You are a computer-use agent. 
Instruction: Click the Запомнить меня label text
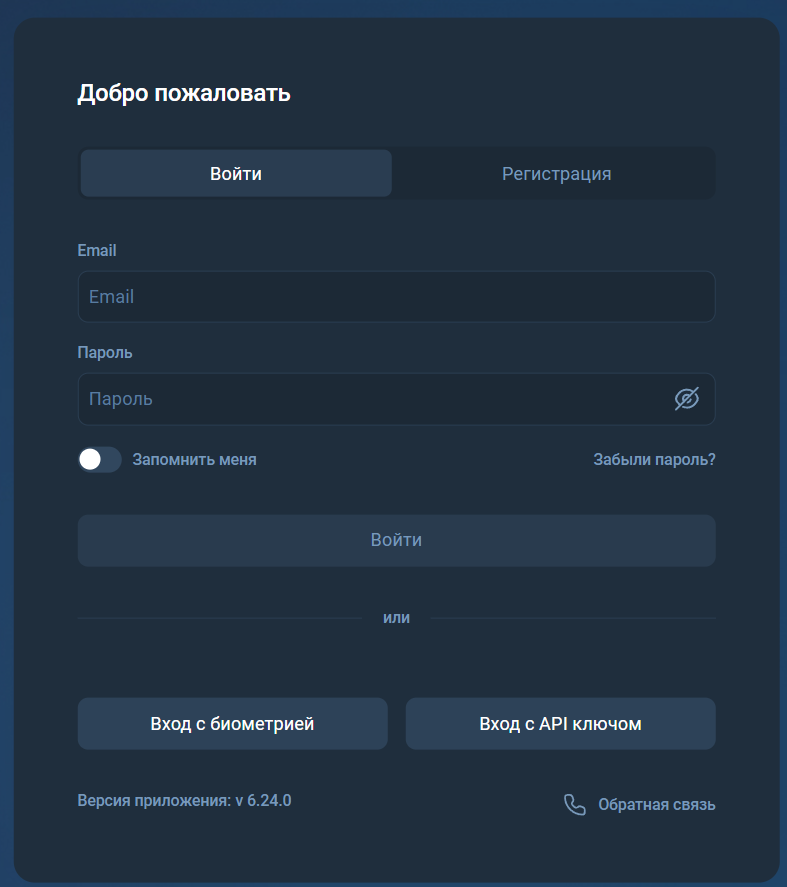(195, 459)
